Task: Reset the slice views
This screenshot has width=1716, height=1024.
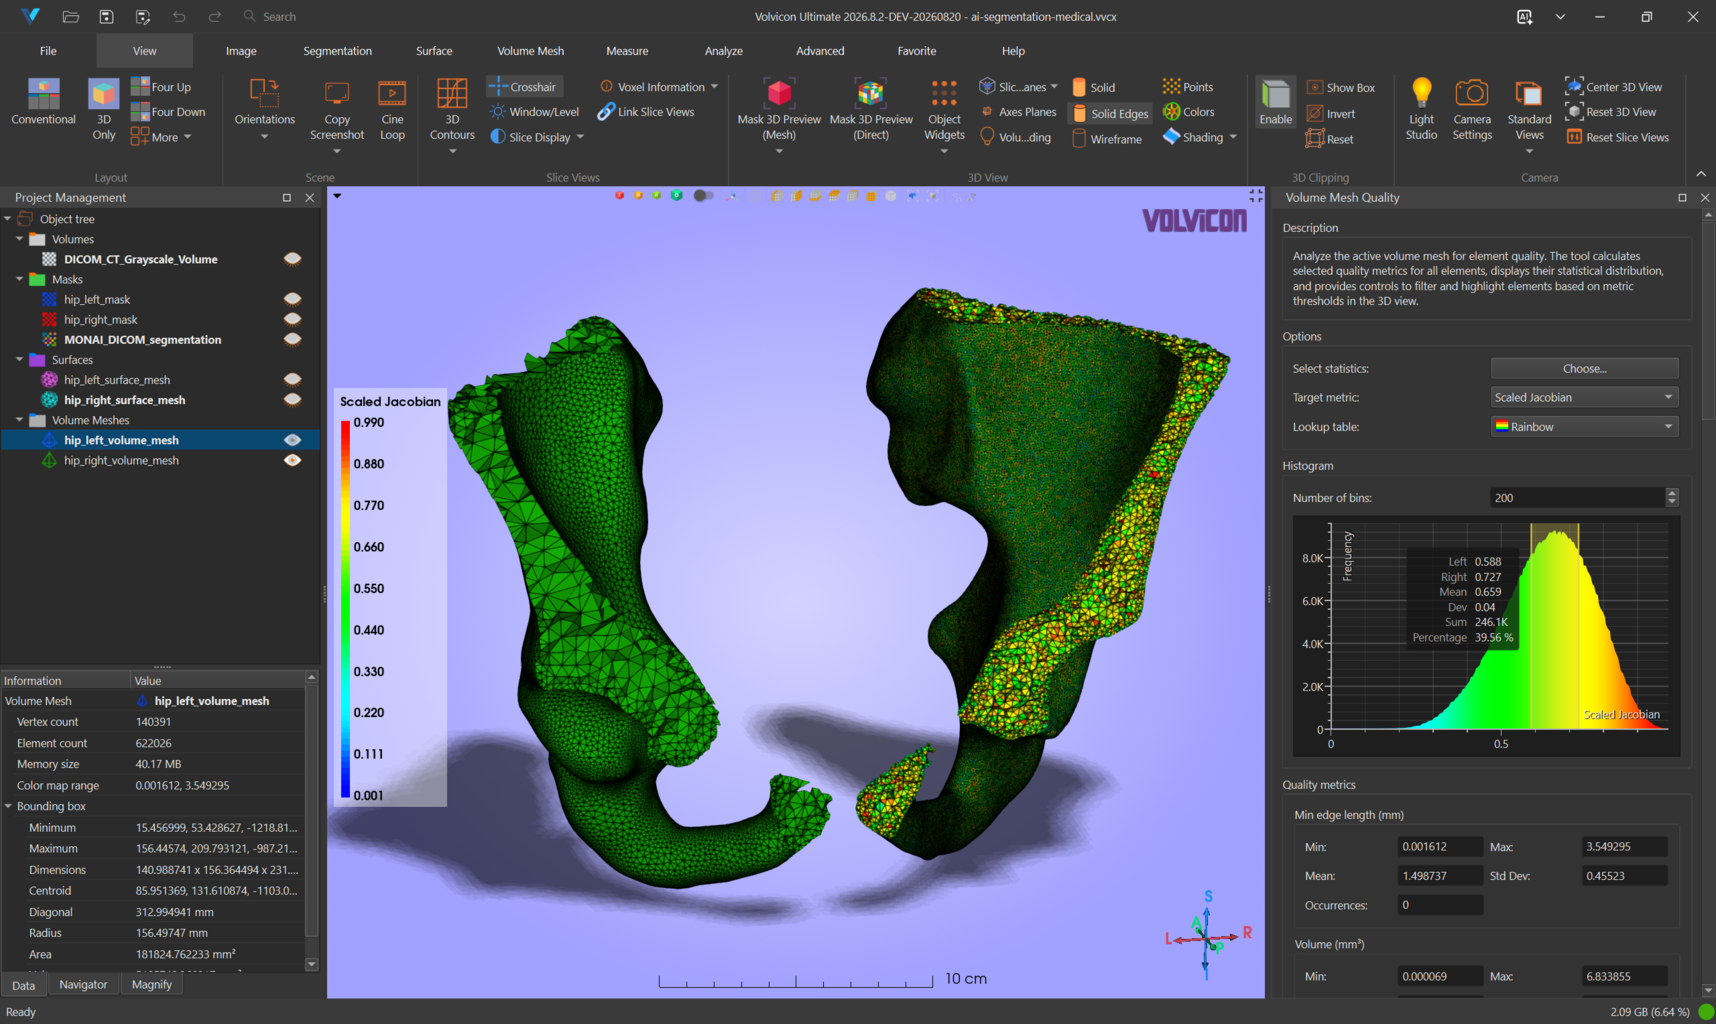Action: tap(1618, 137)
